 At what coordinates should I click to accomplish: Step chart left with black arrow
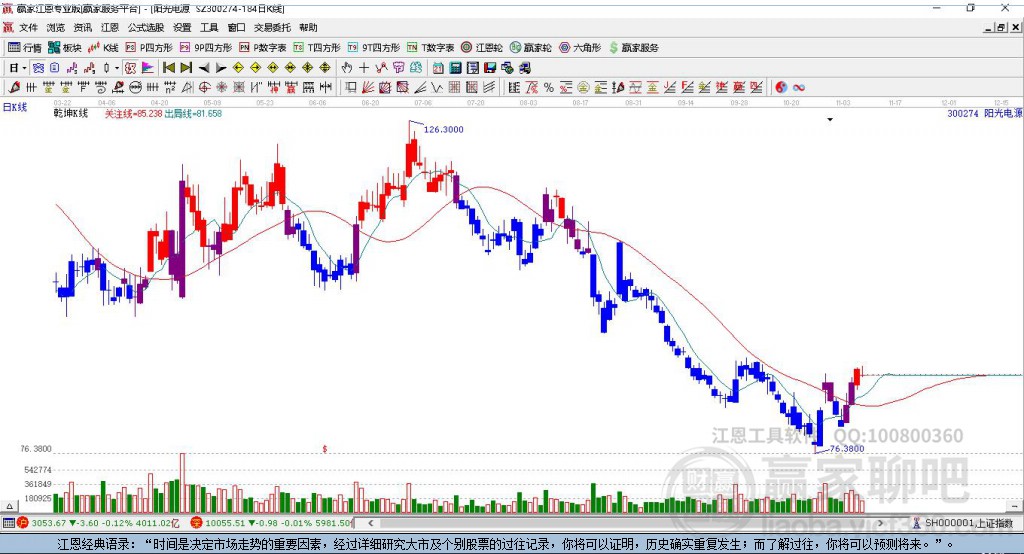pos(204,68)
